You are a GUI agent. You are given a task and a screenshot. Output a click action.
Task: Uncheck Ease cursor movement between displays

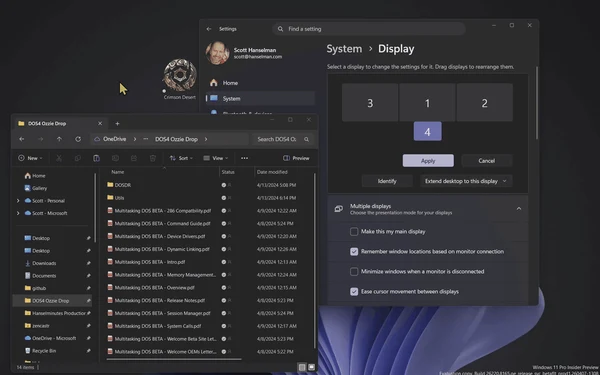tap(354, 291)
